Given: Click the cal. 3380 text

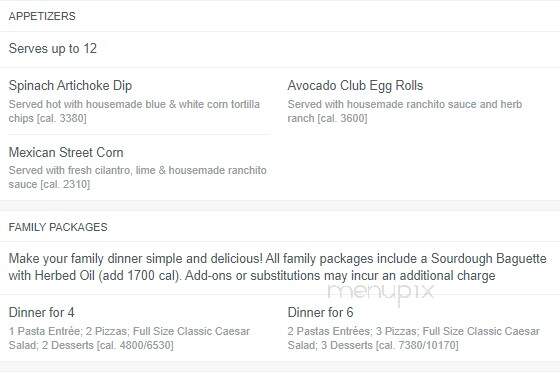Looking at the screenshot, I should click(x=61, y=118).
